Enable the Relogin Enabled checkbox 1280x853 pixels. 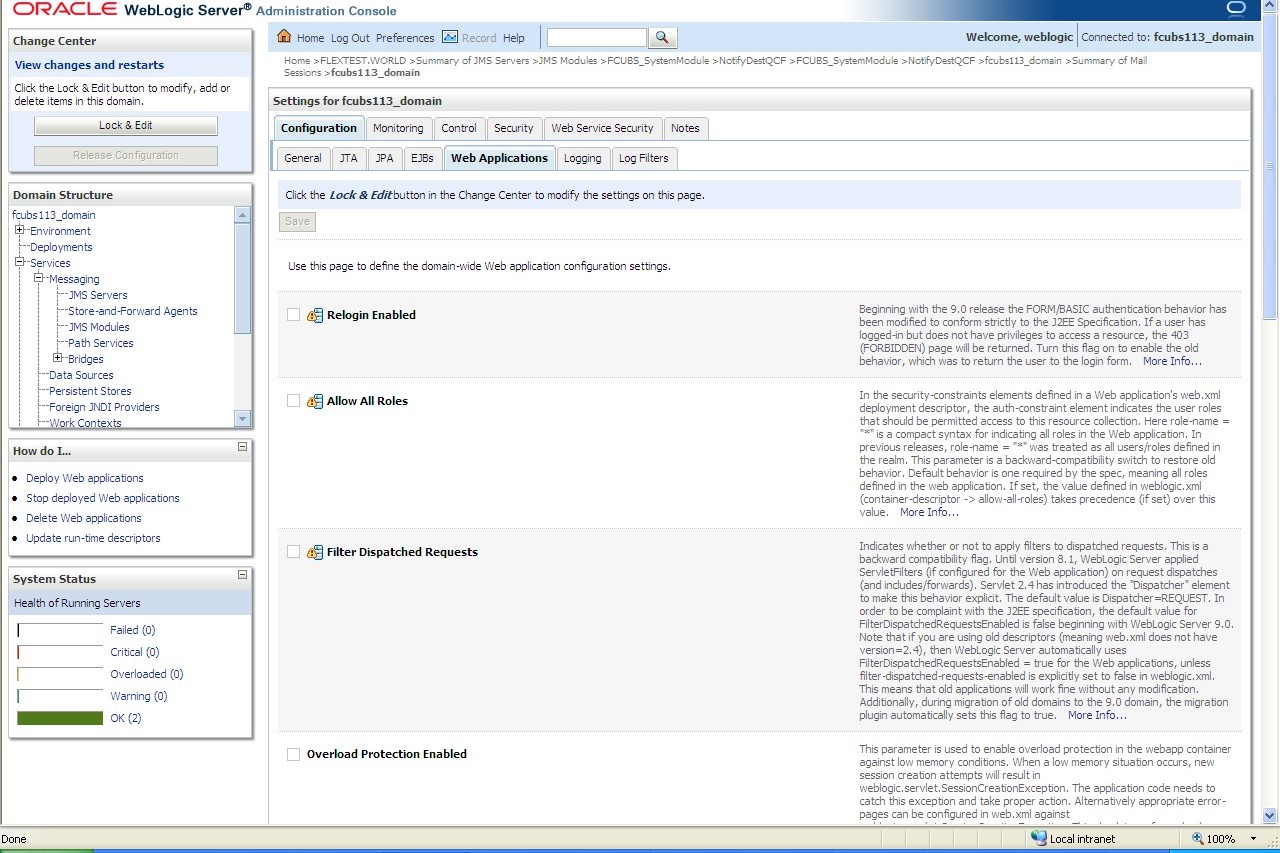click(x=293, y=315)
